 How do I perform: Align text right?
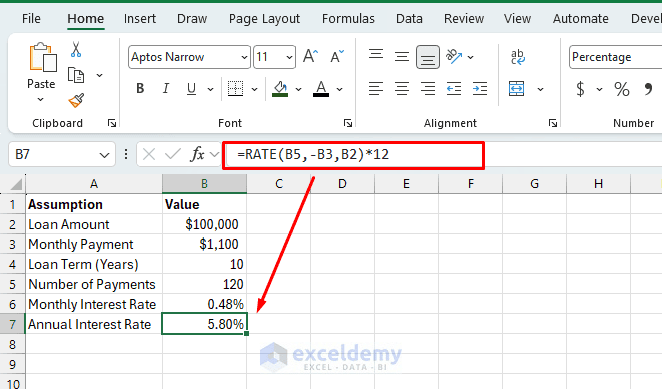(x=428, y=89)
